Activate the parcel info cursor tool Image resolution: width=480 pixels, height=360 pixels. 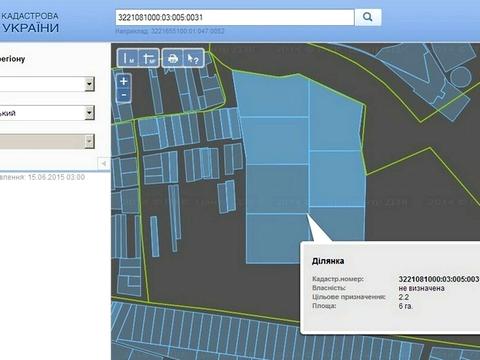193,58
